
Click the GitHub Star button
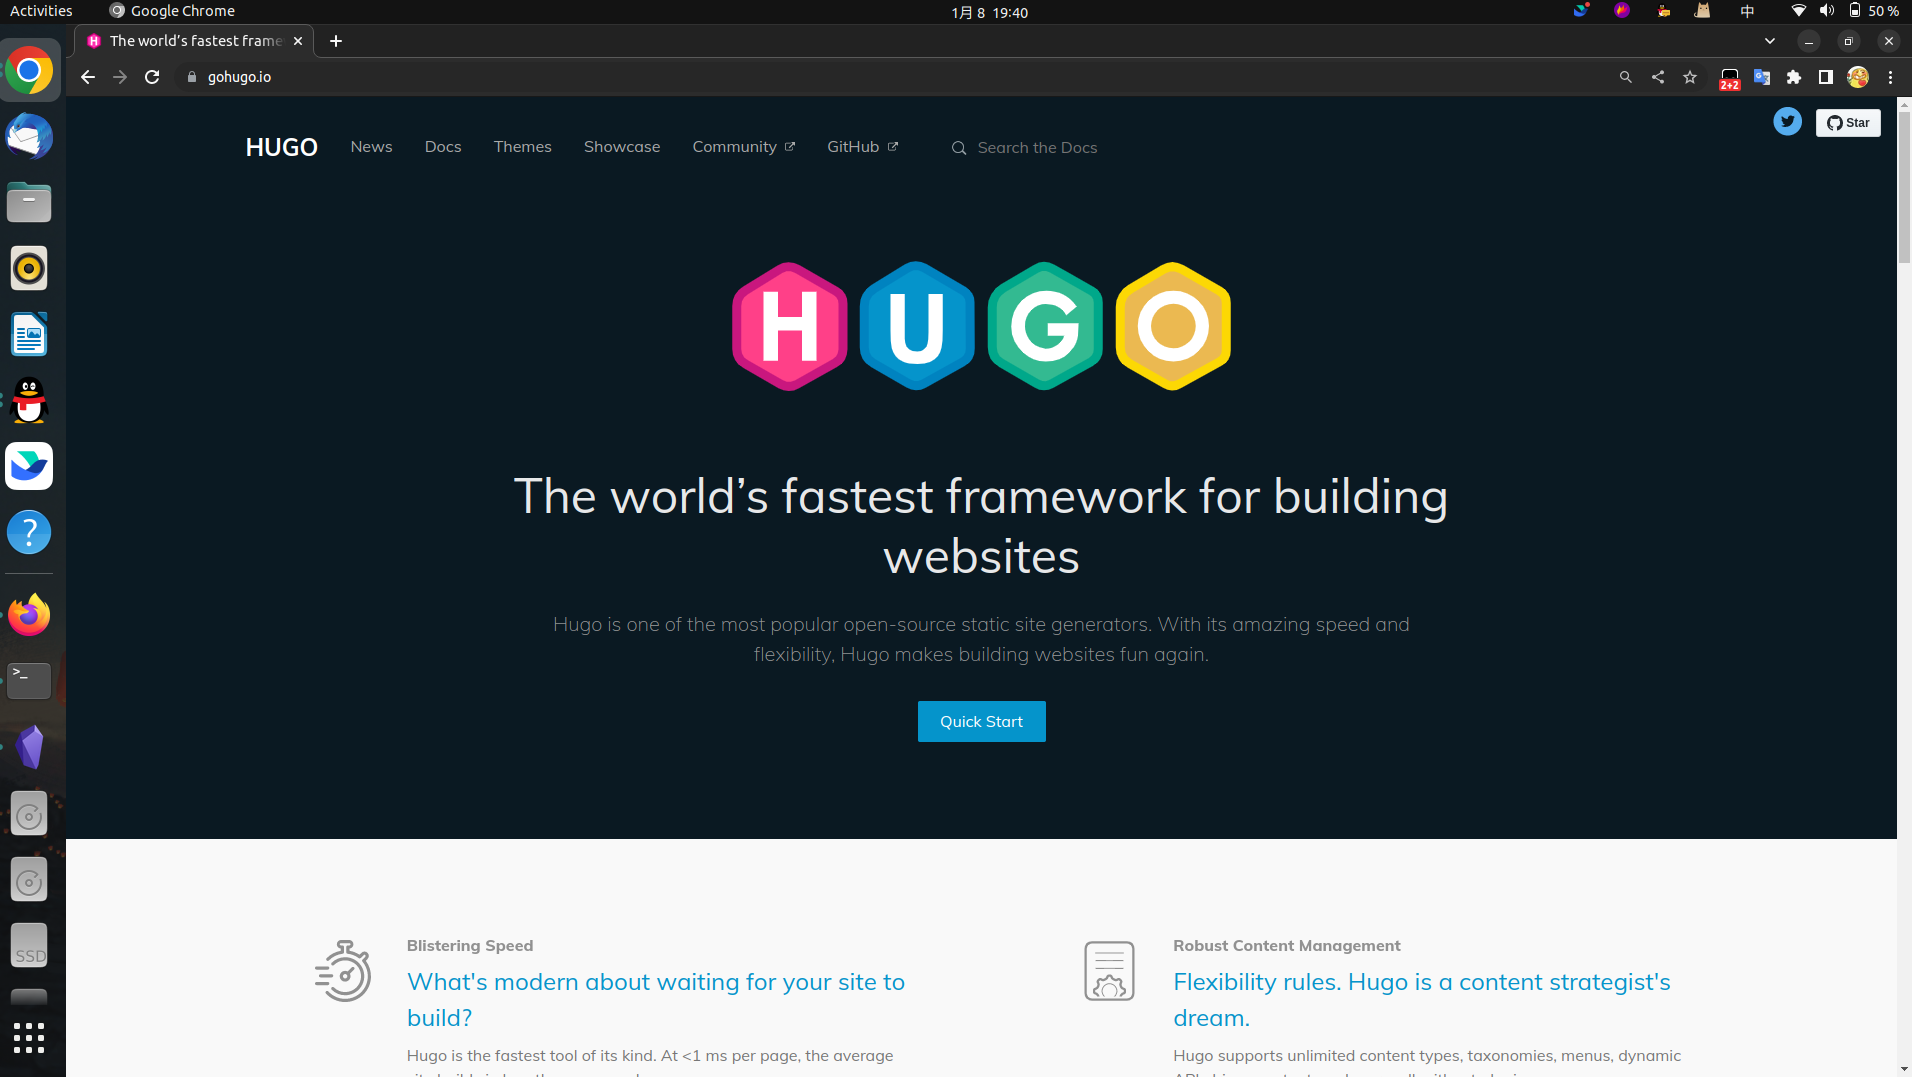click(x=1848, y=123)
